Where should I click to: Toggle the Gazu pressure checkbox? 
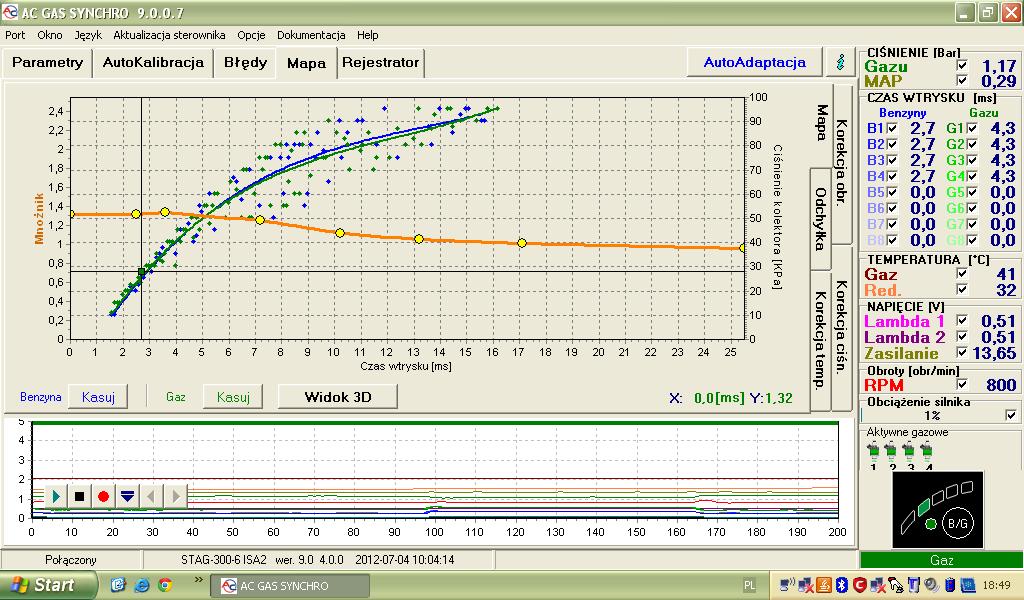click(961, 65)
